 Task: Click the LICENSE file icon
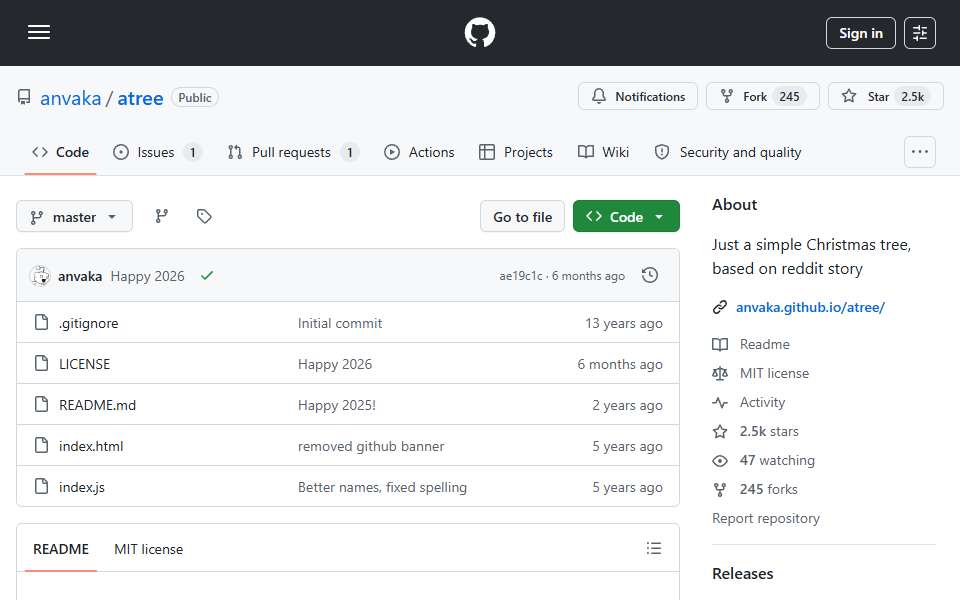pos(41,363)
